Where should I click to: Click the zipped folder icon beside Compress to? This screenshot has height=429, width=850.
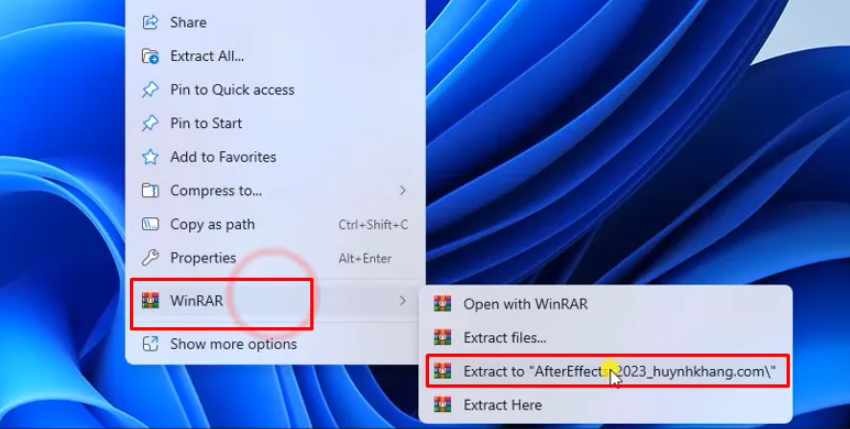point(150,190)
